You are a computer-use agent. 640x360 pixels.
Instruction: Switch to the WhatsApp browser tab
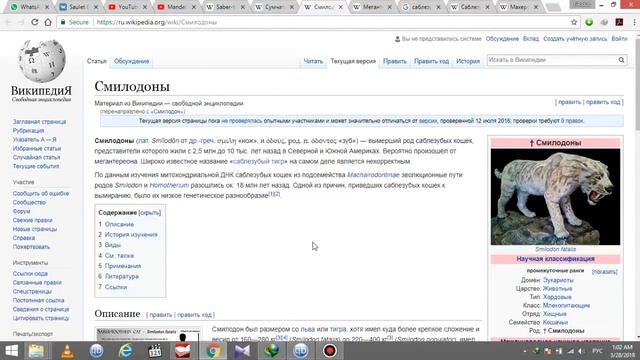pos(30,7)
